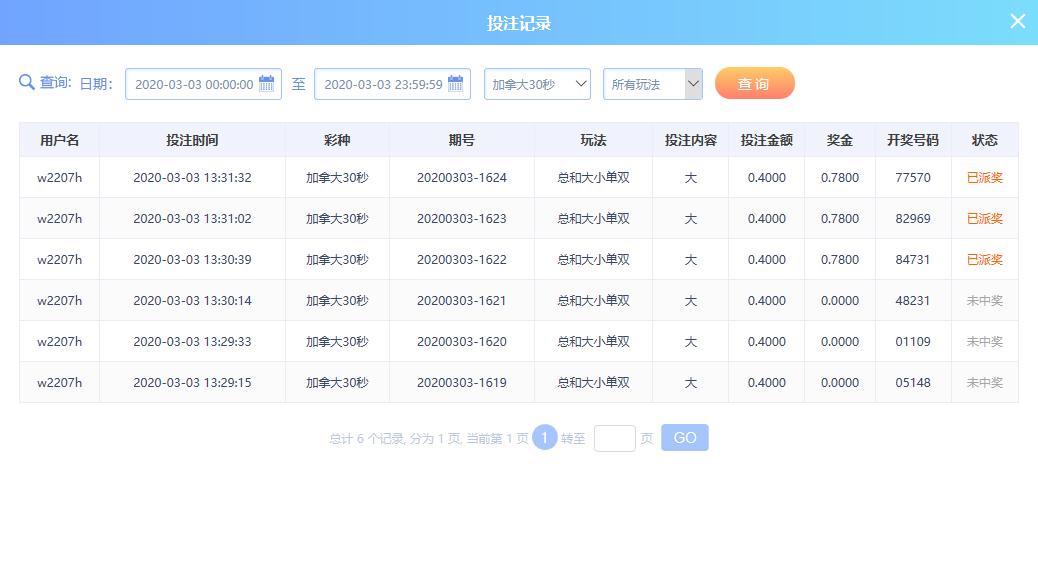
Task: Click winning number 77570
Action: [913, 177]
